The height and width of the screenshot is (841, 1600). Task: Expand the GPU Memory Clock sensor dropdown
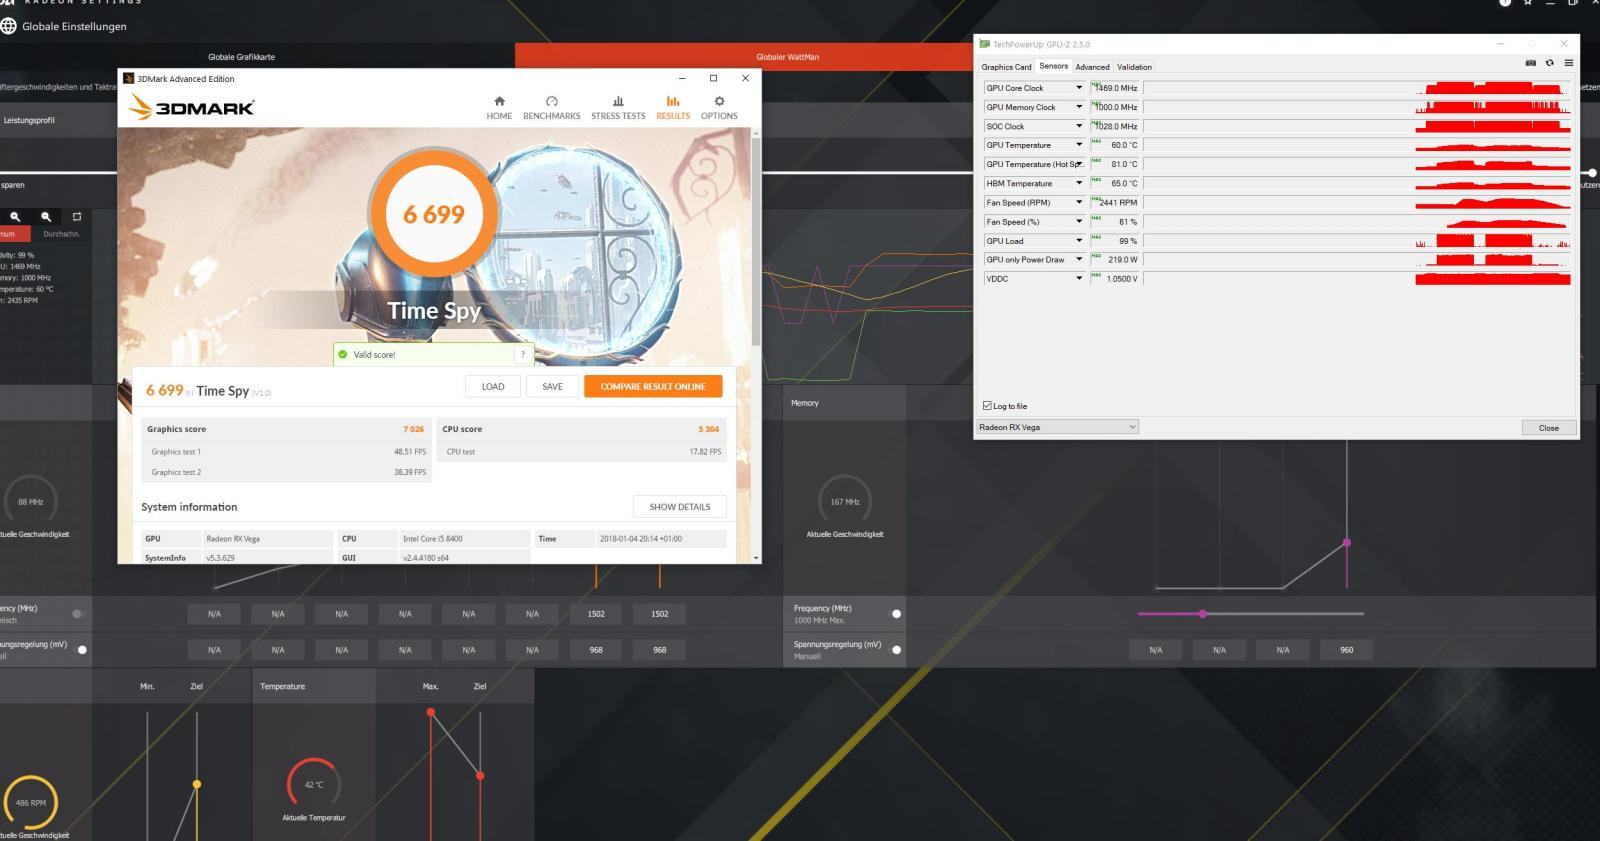(x=1079, y=107)
